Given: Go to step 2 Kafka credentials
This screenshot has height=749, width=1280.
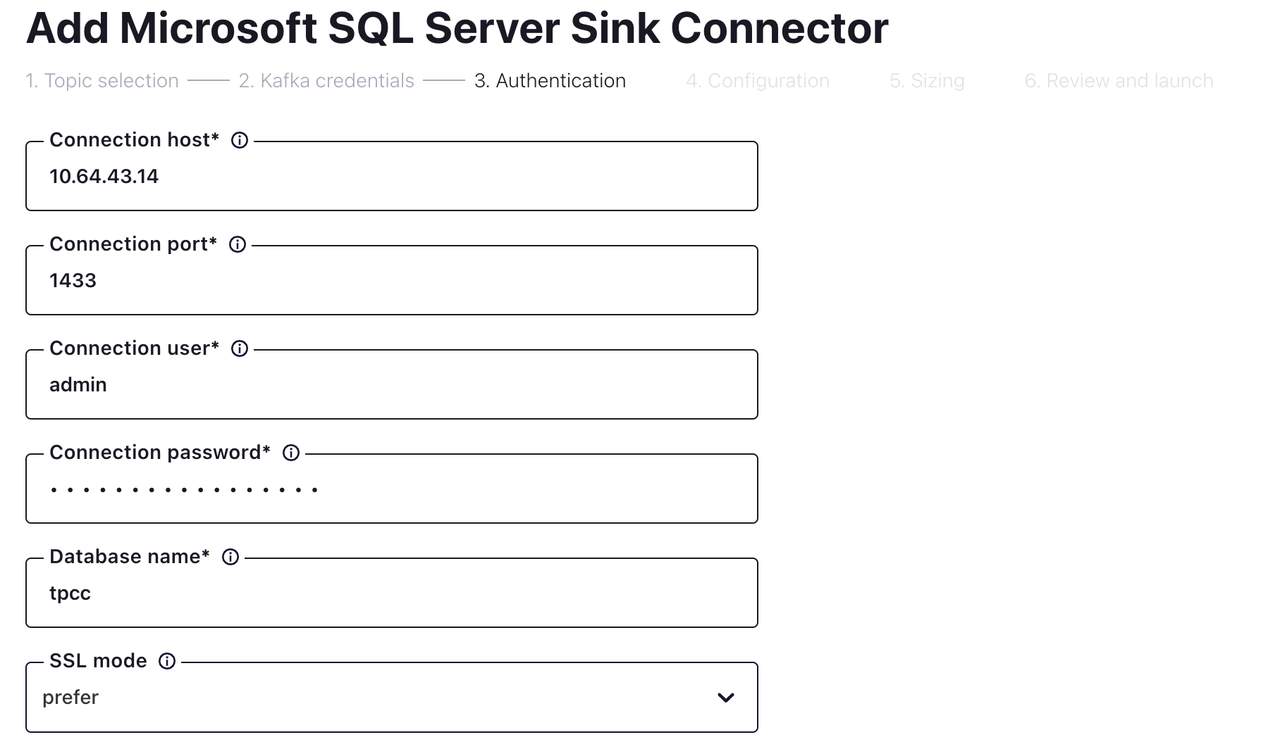Looking at the screenshot, I should point(326,81).
